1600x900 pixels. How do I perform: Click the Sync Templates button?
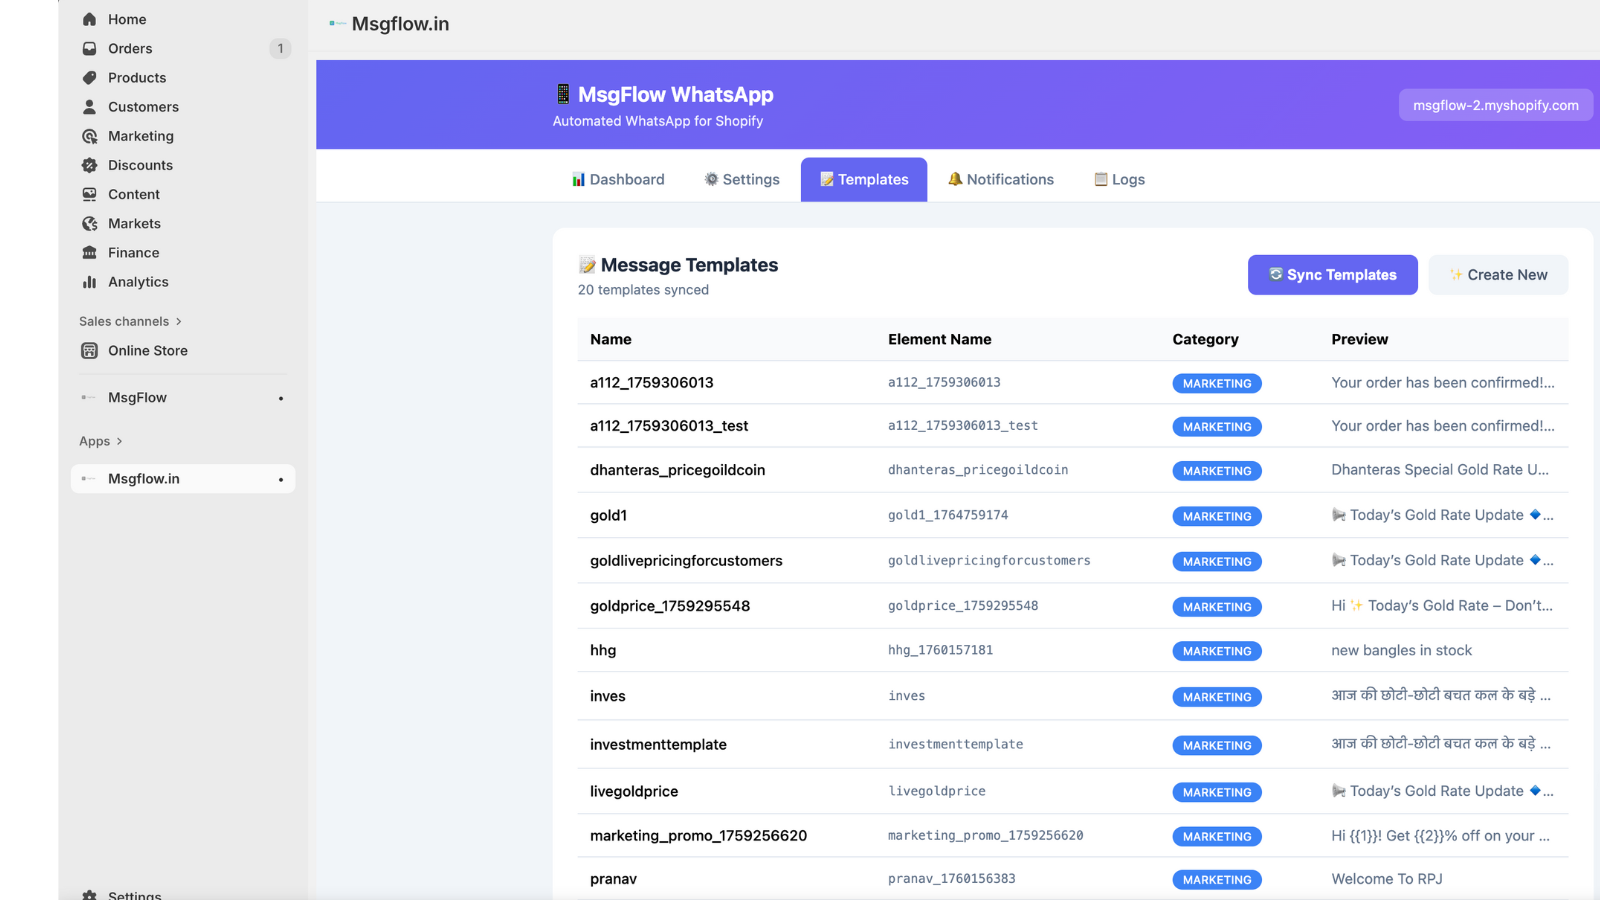1333,275
